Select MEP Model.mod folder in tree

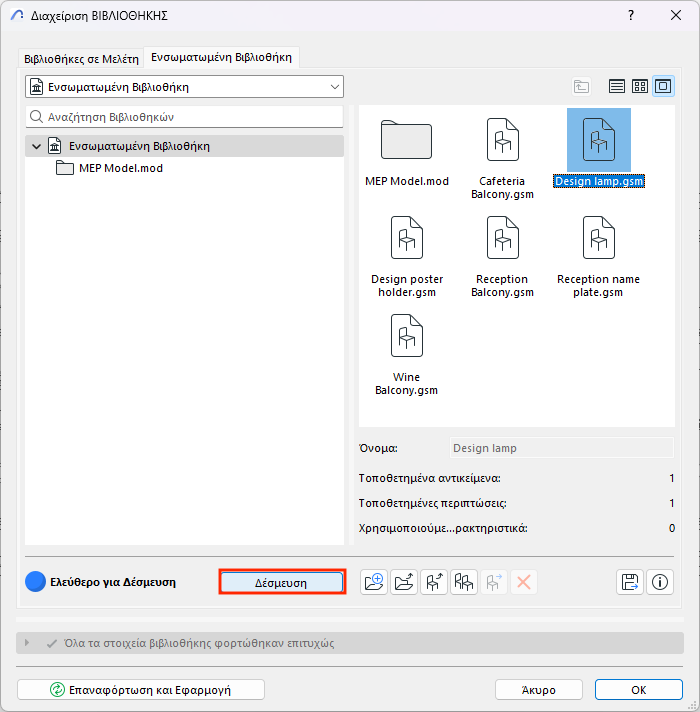109,168
